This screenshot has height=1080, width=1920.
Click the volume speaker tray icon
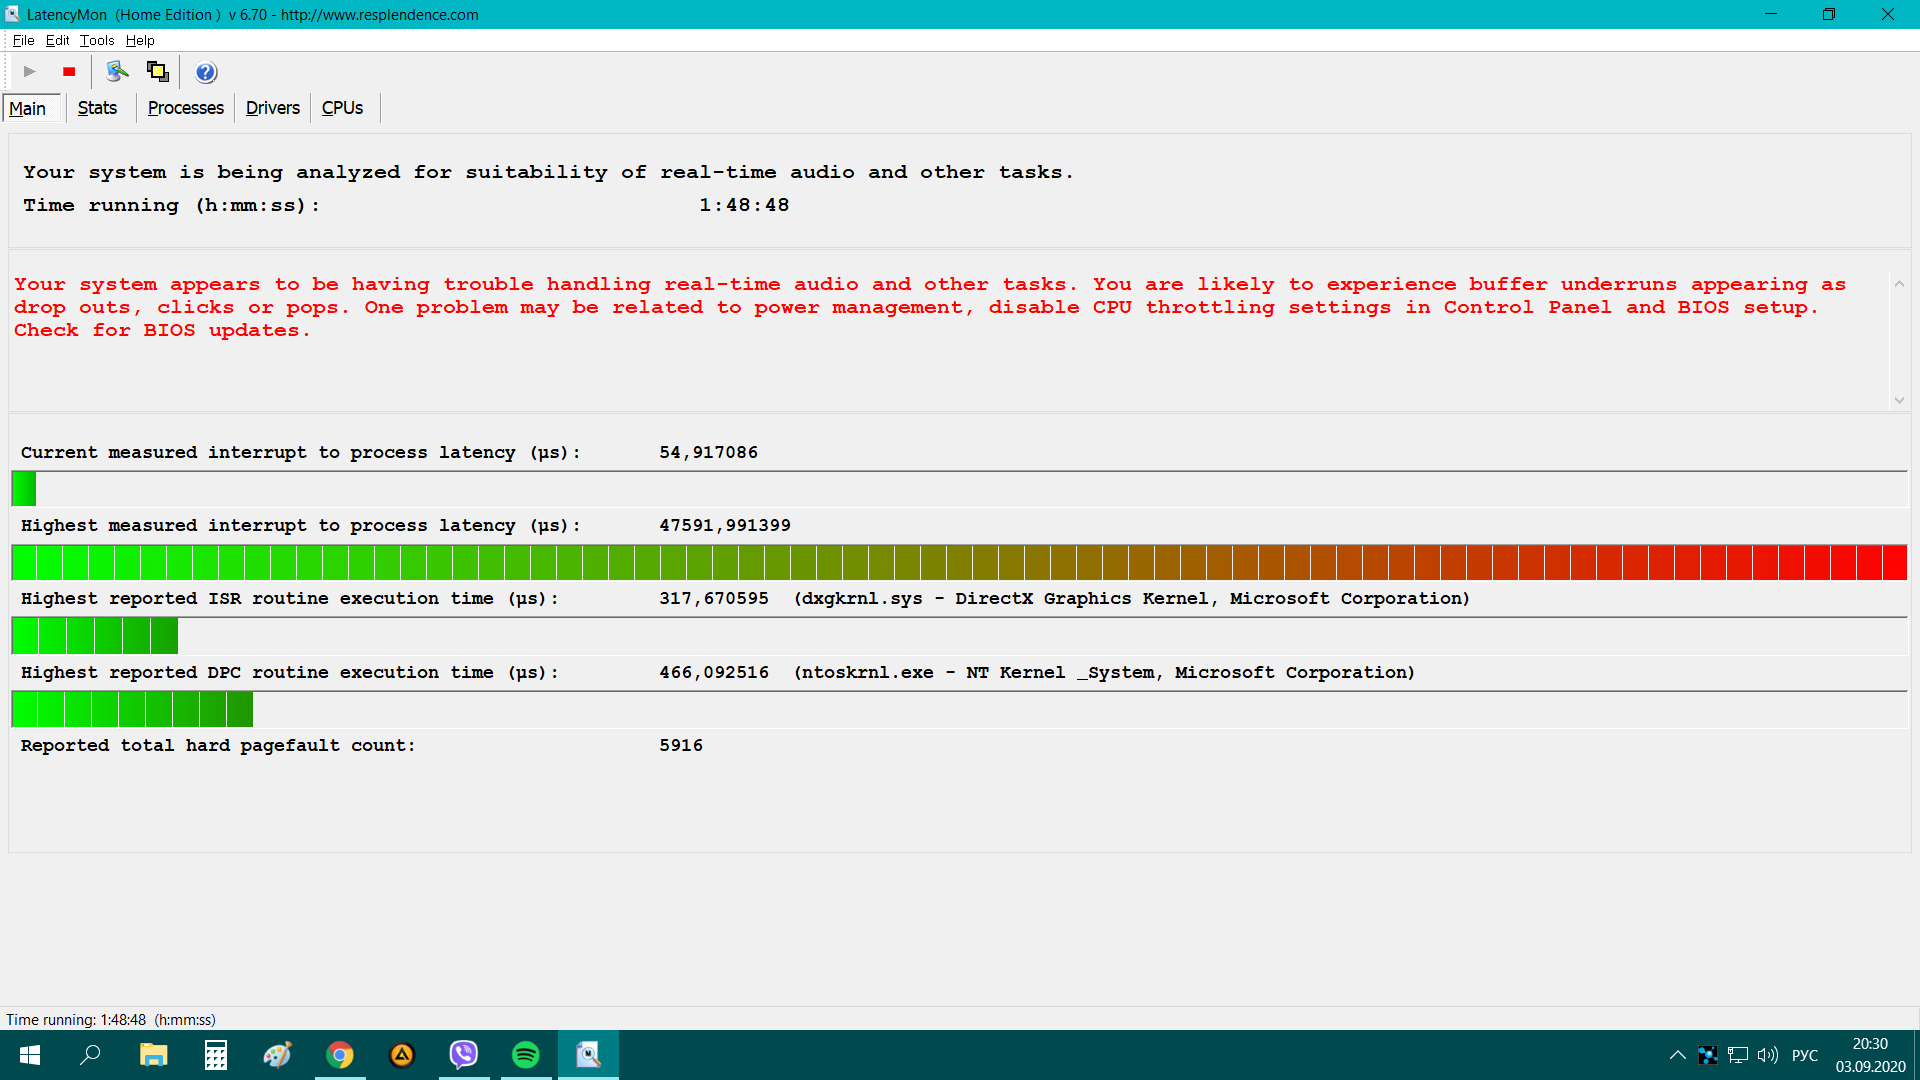point(1767,1055)
